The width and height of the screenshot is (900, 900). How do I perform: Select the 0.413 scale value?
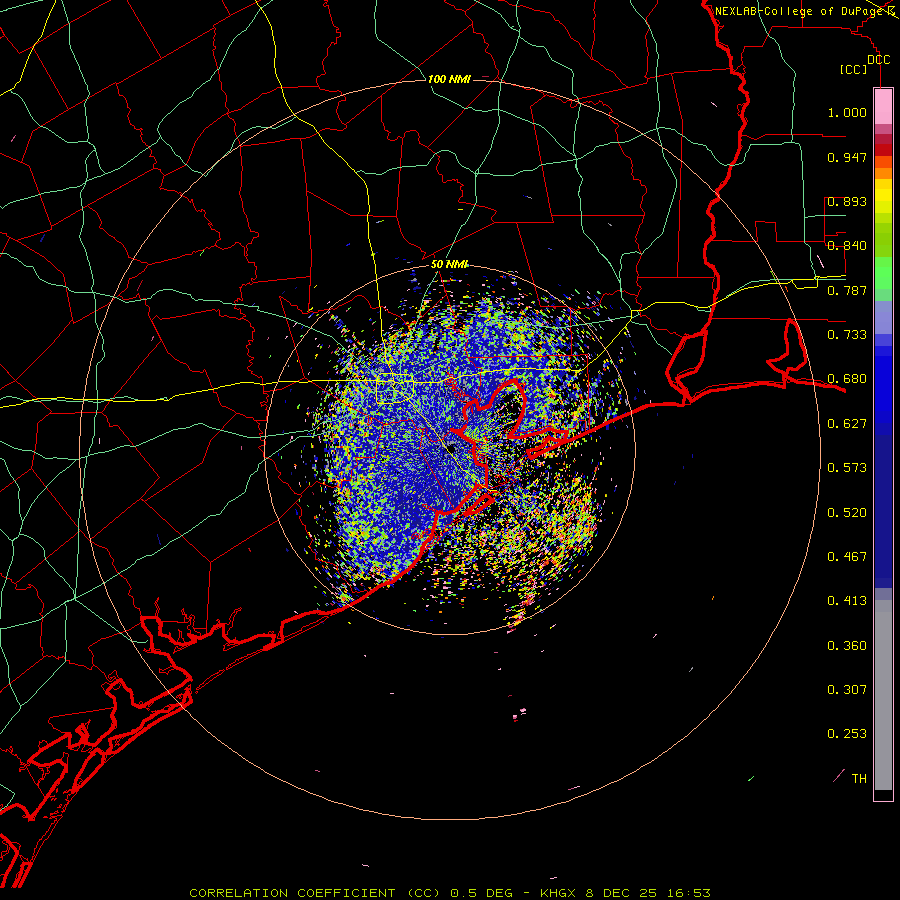pos(847,601)
